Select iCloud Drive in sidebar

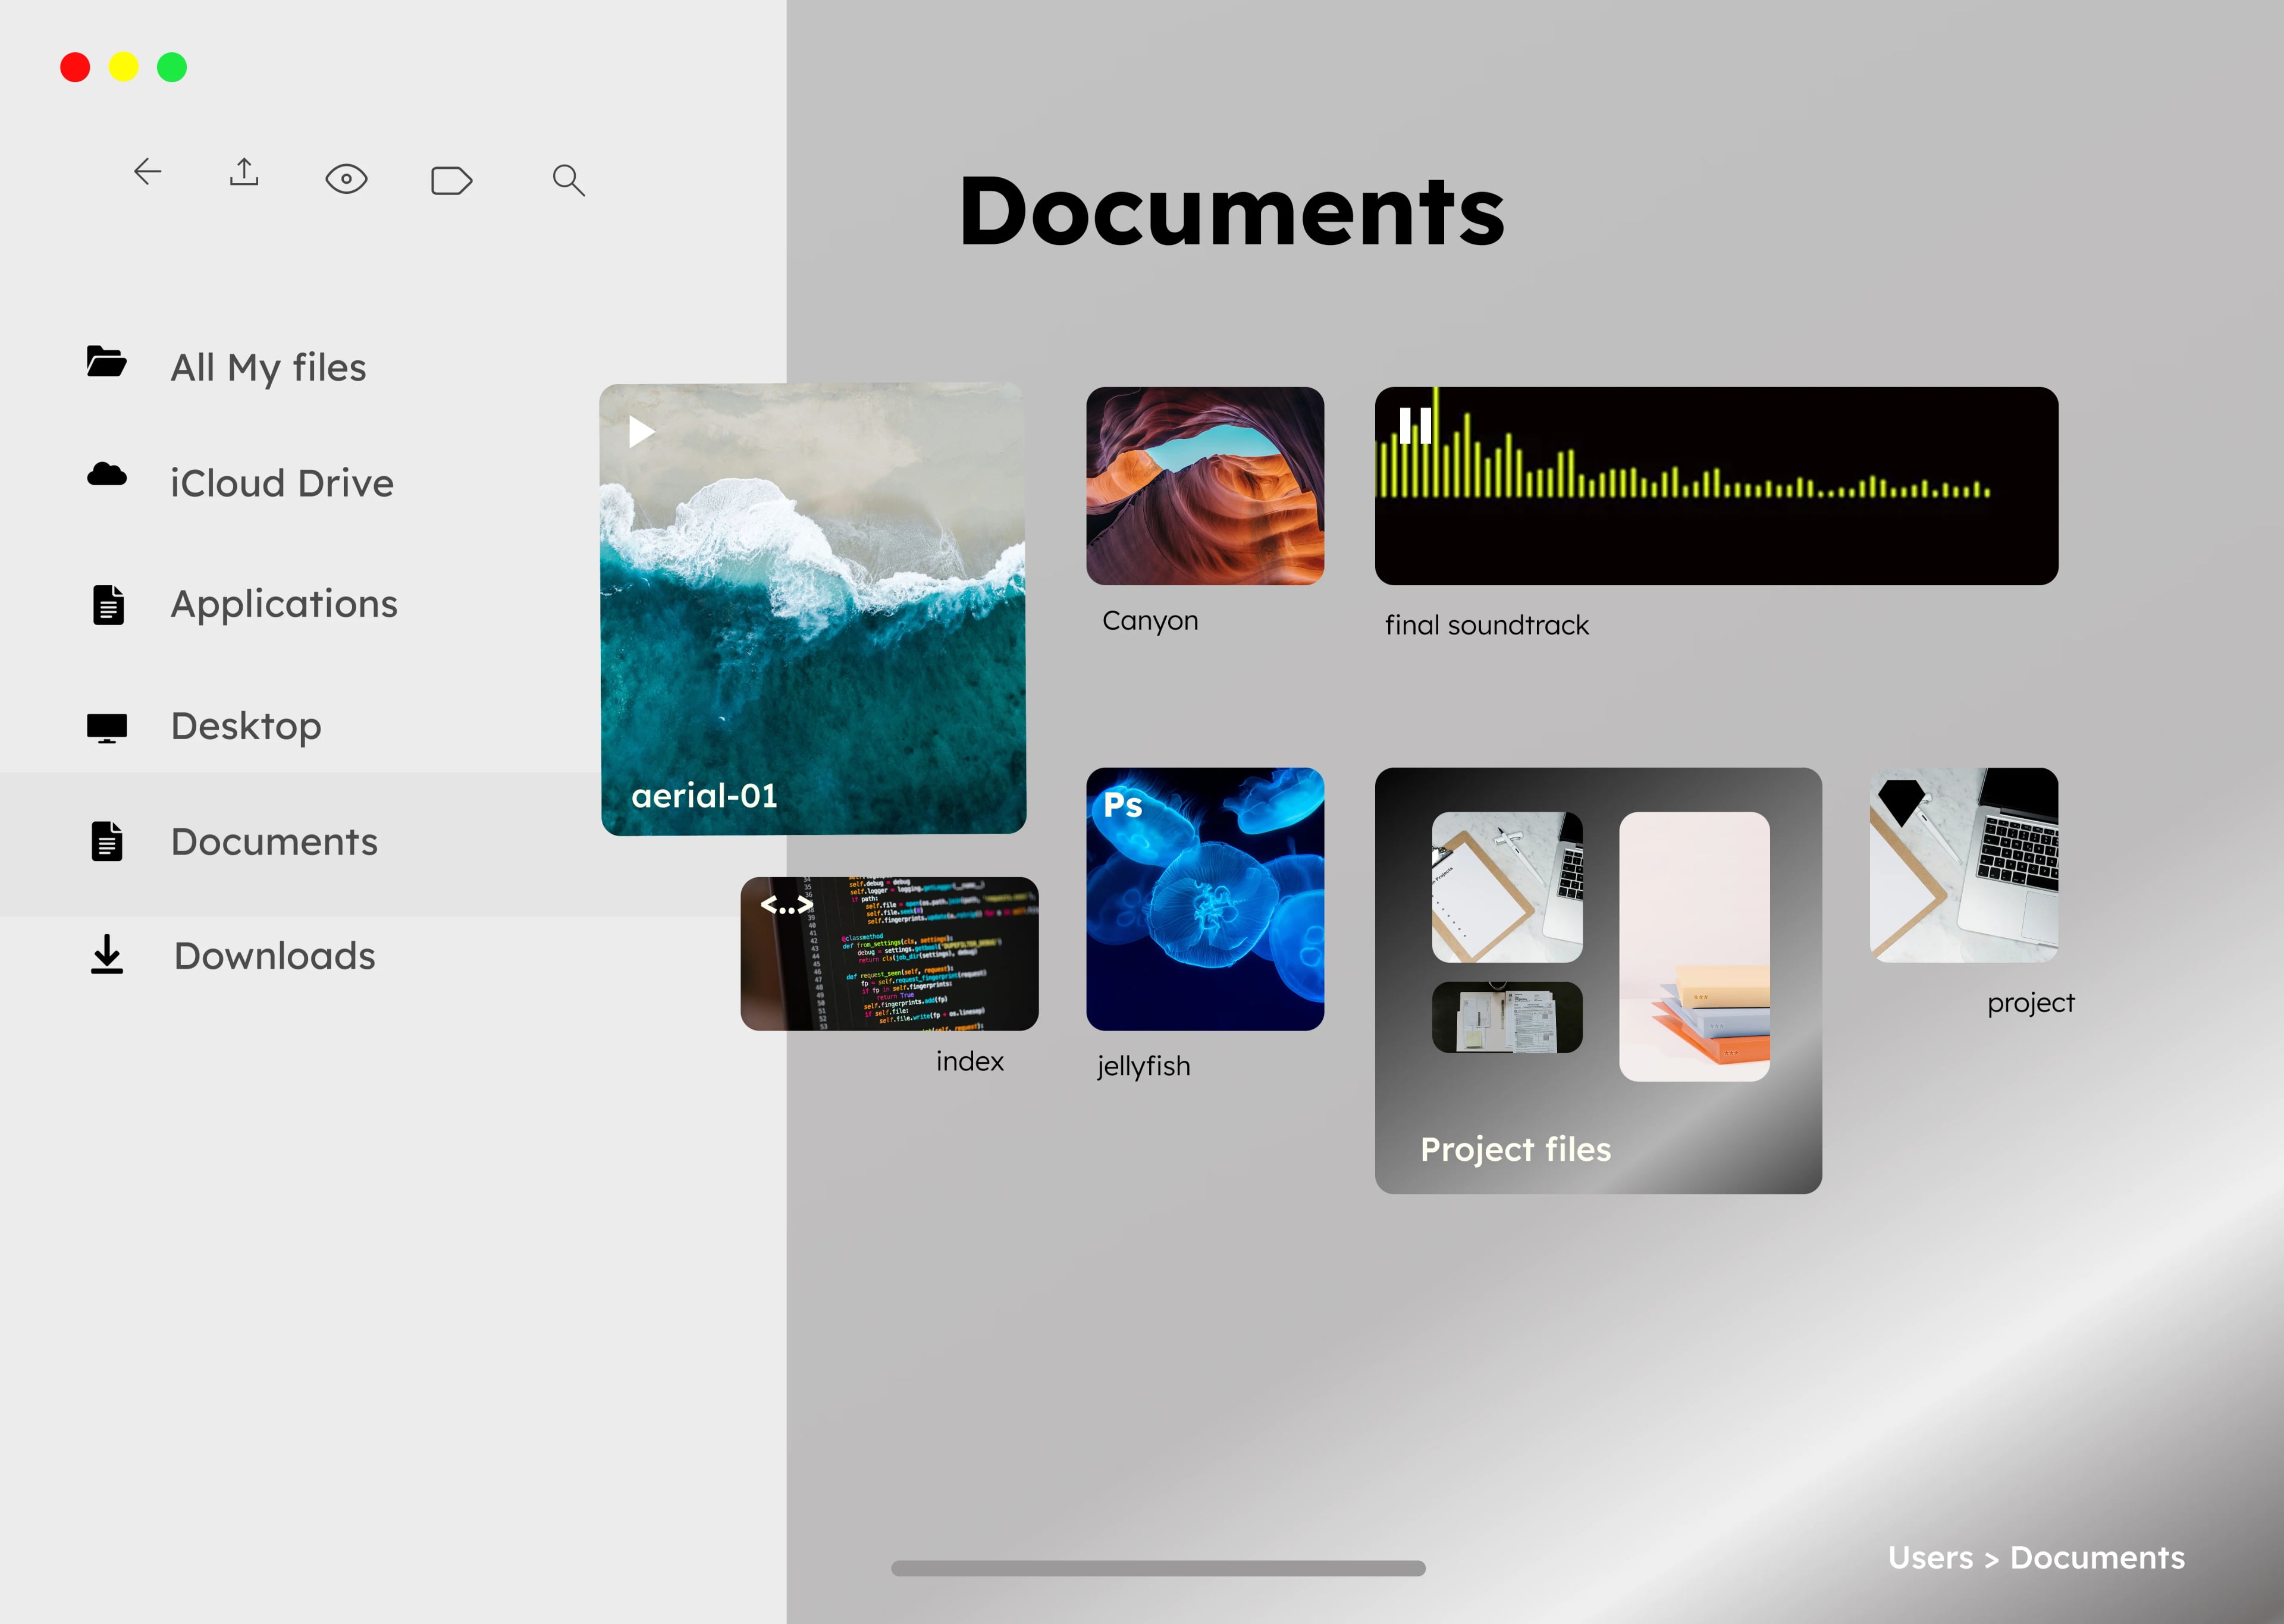(x=281, y=483)
